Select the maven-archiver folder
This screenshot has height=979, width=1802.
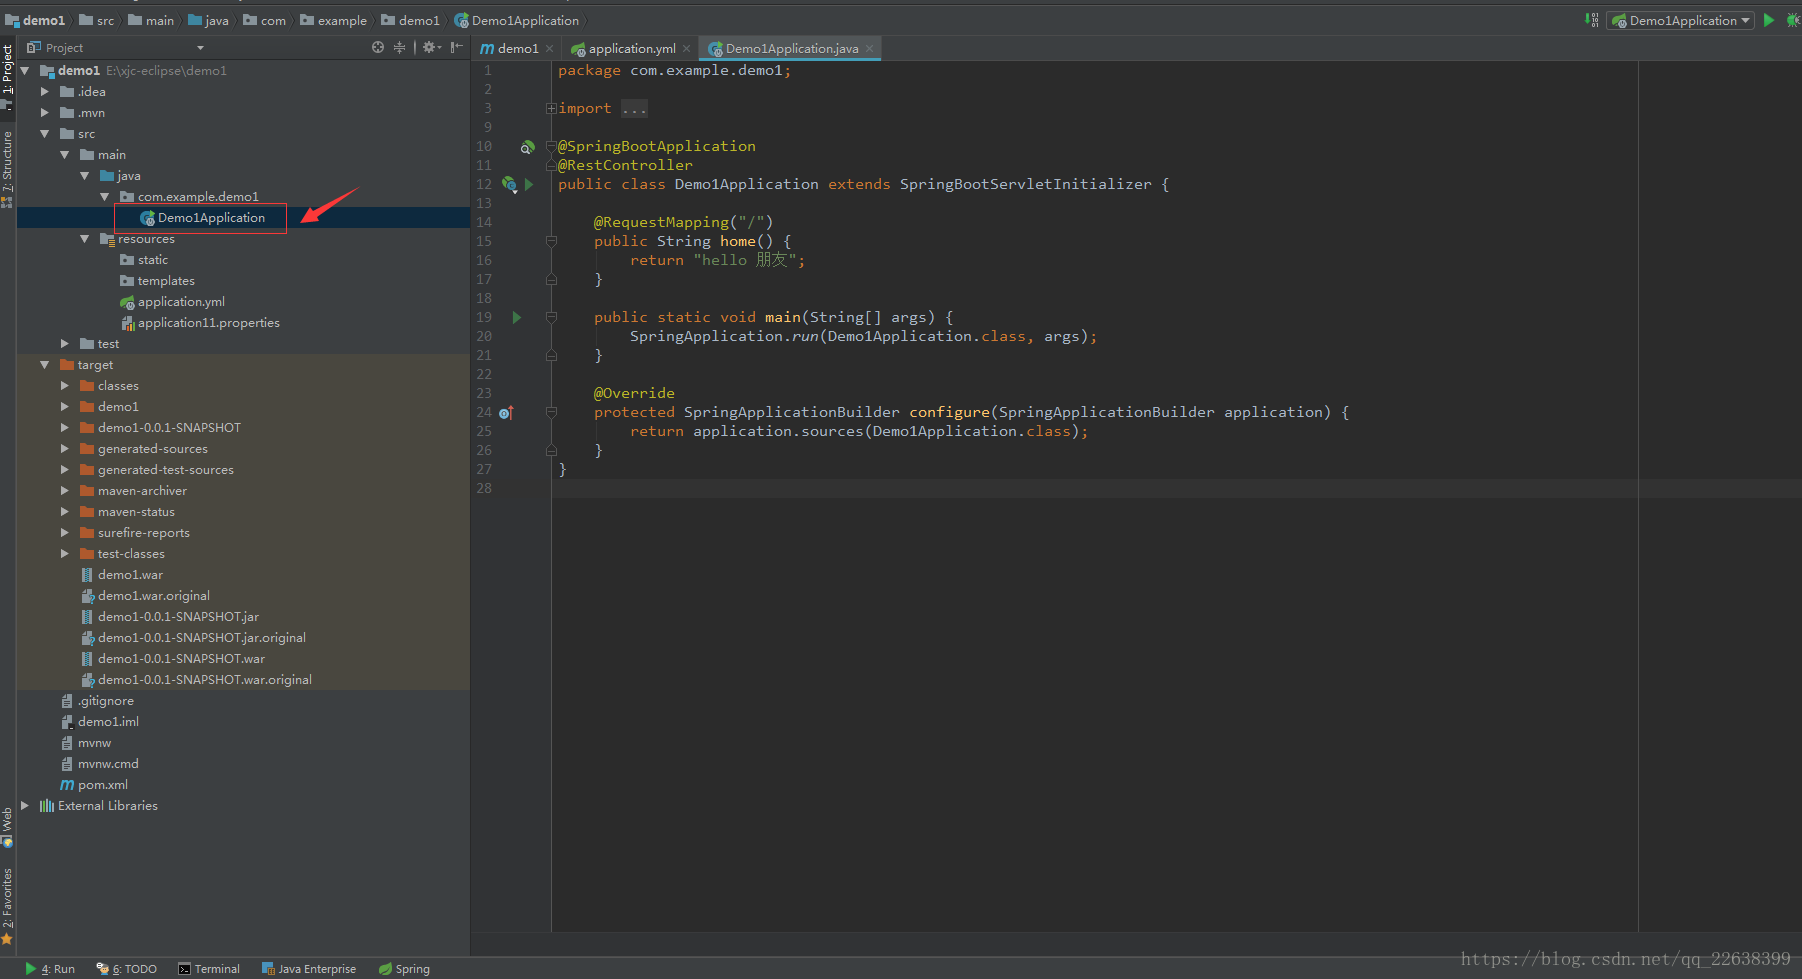[133, 490]
